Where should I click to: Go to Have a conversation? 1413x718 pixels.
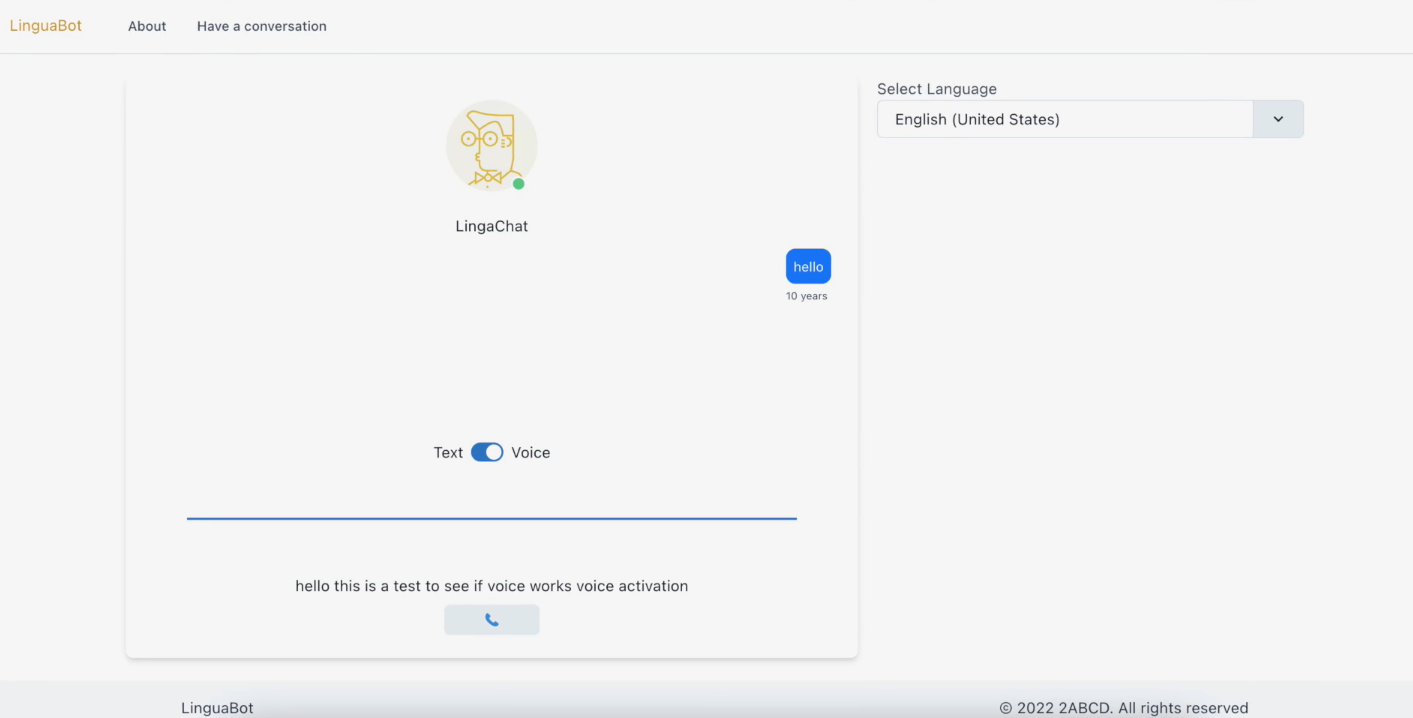(261, 25)
